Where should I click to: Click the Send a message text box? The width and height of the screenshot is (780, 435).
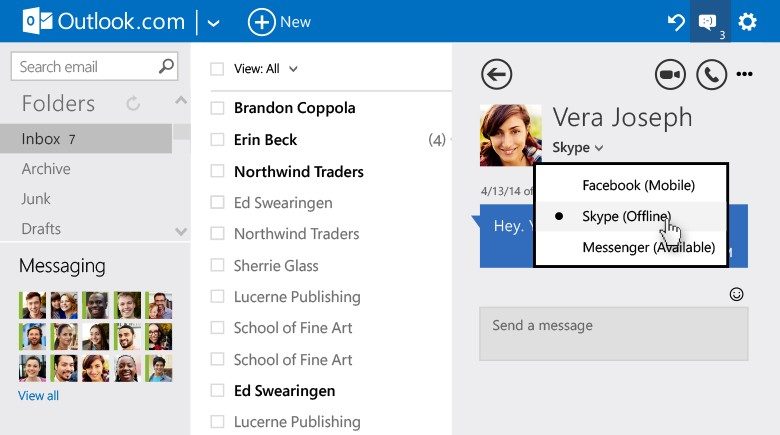tap(613, 333)
